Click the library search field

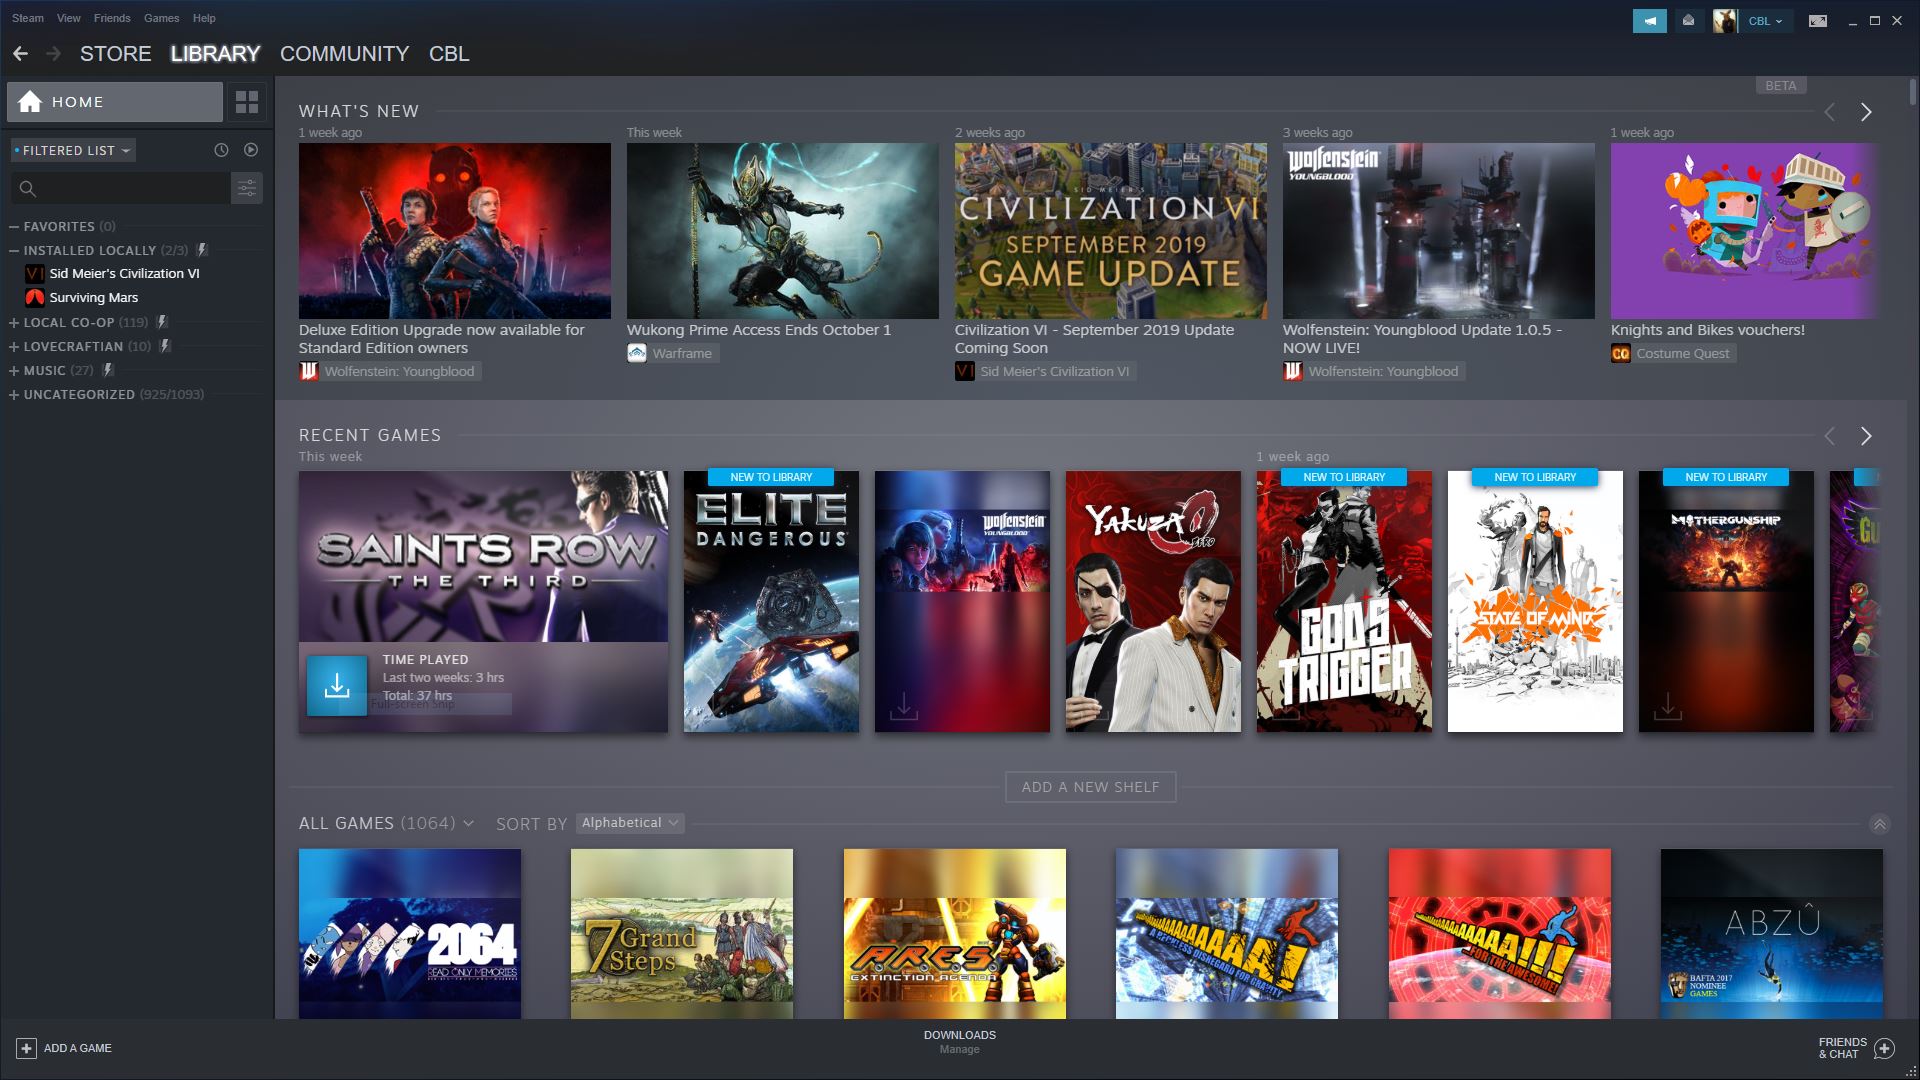point(130,188)
